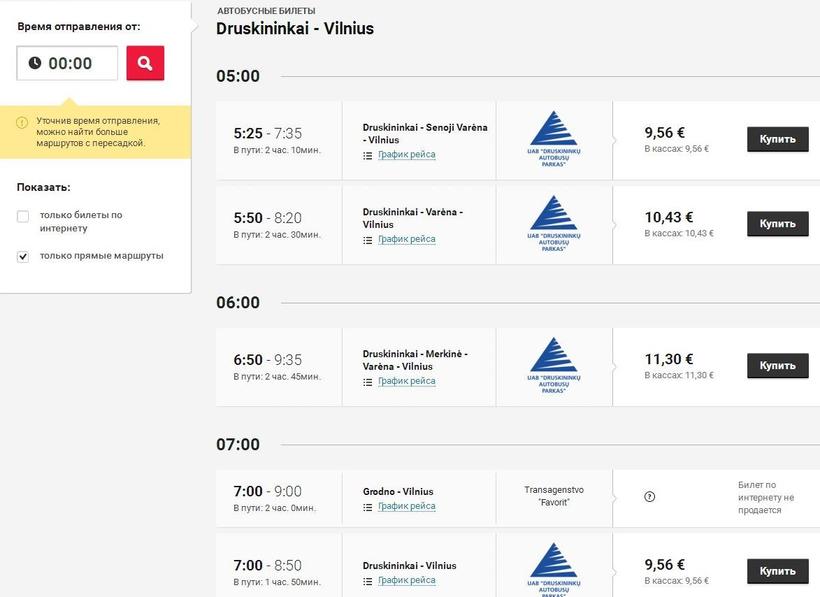Select the Druskininkai - Varėna - Vilnius route name
The height and width of the screenshot is (597, 820).
tap(413, 218)
